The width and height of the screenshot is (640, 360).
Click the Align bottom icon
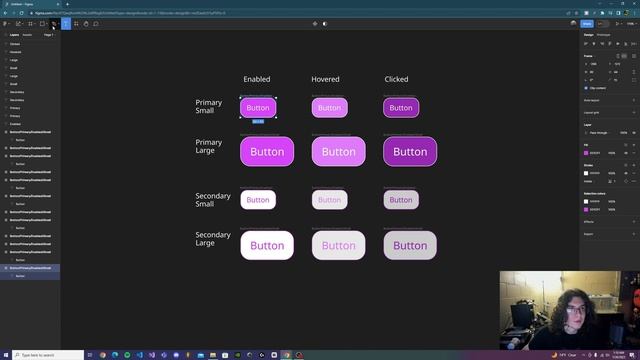tap(625, 44)
